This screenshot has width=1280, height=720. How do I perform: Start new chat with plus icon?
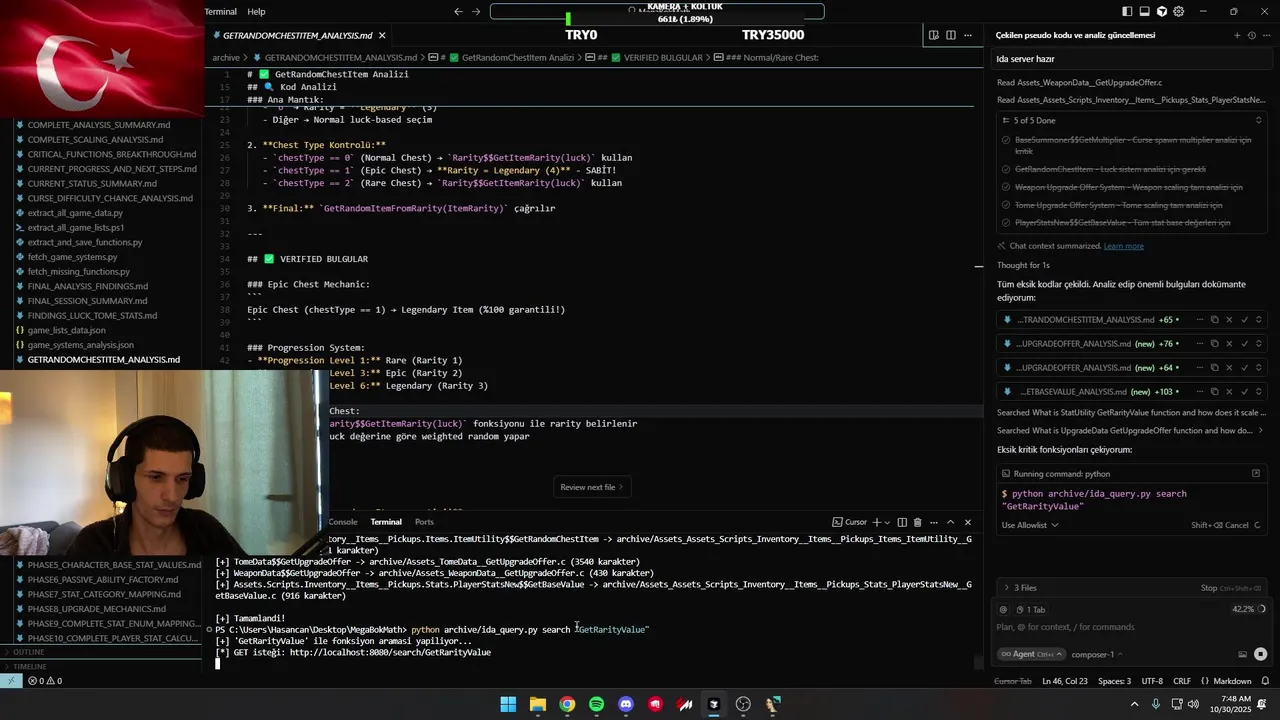(x=1237, y=35)
